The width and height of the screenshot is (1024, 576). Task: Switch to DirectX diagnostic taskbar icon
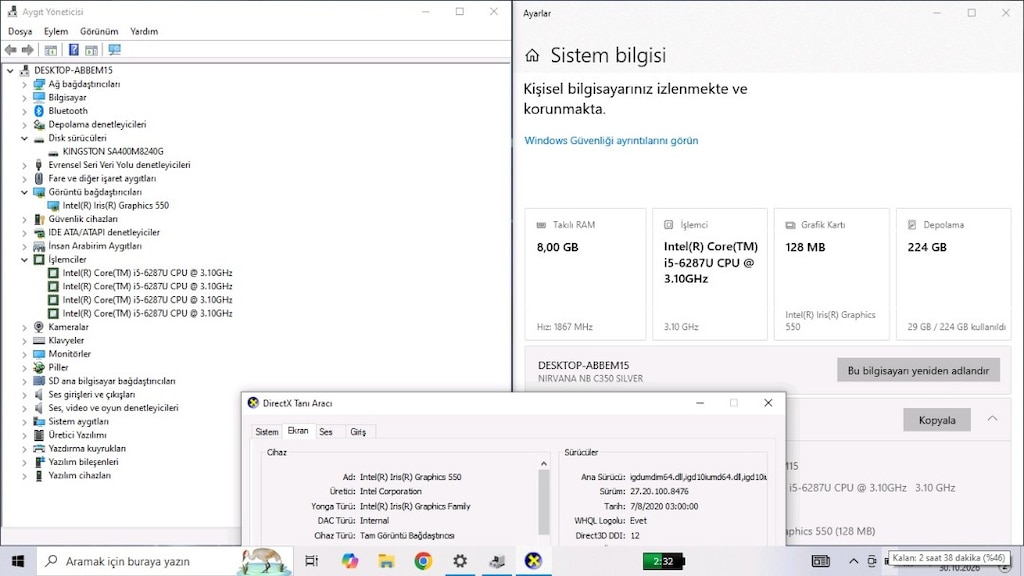click(534, 561)
